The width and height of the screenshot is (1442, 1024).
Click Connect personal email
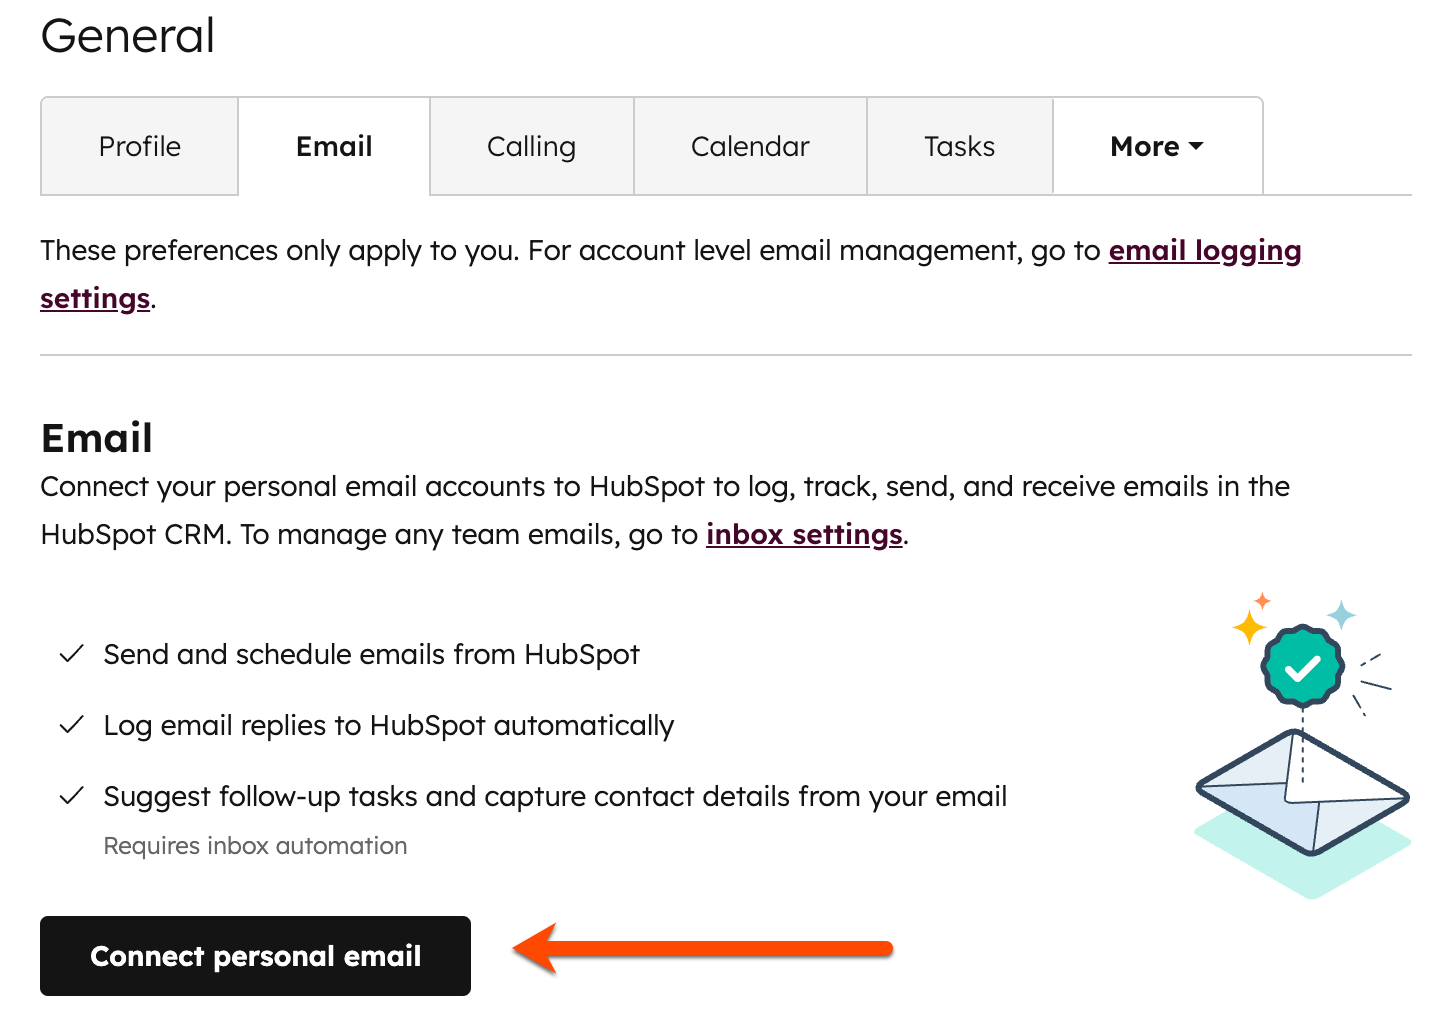coord(255,955)
